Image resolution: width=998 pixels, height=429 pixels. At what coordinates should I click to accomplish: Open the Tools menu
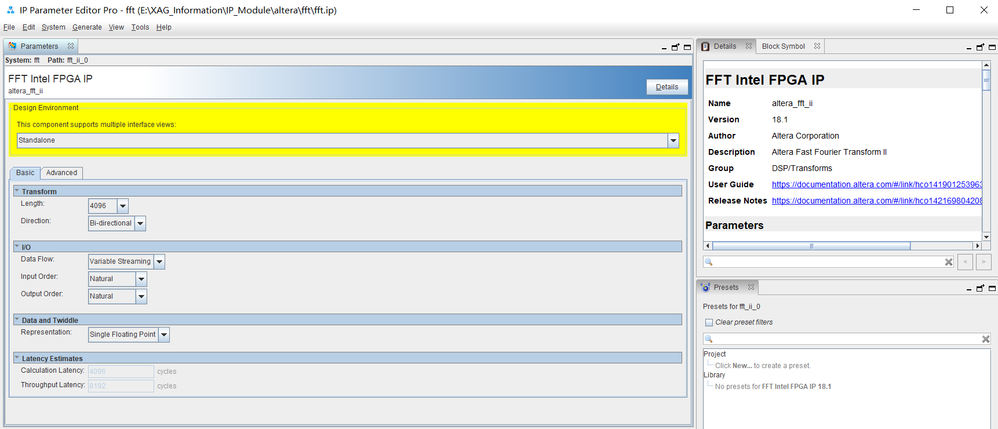(x=140, y=27)
